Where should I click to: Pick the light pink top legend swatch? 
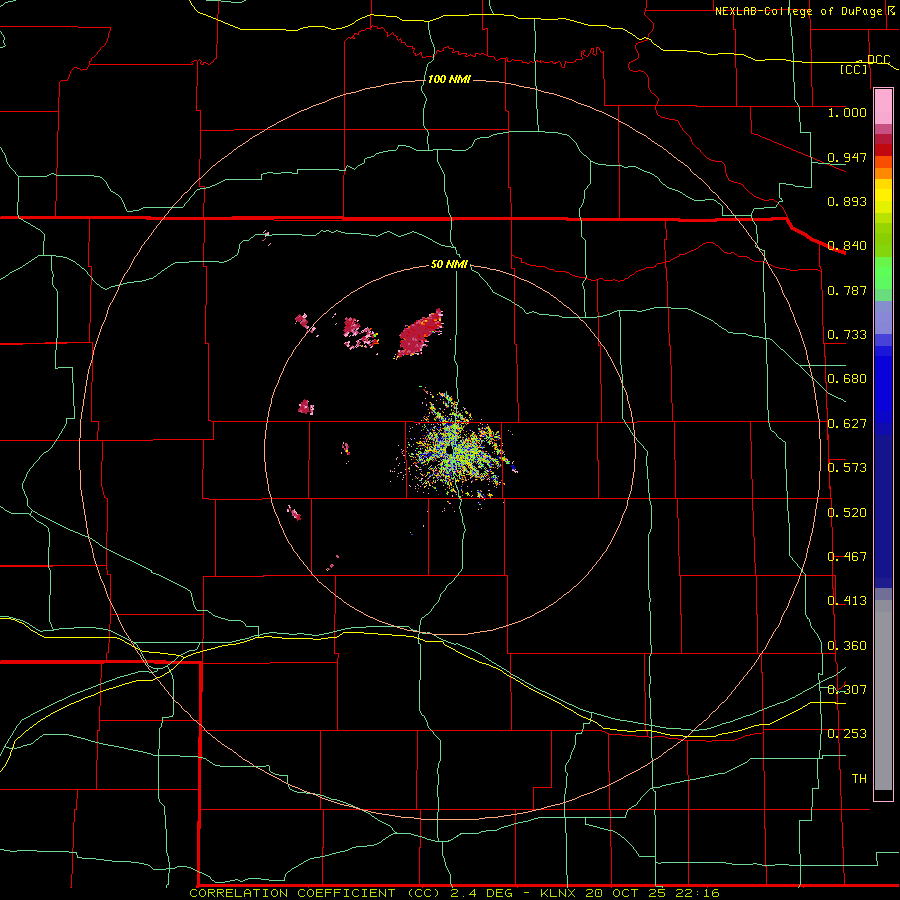(883, 107)
